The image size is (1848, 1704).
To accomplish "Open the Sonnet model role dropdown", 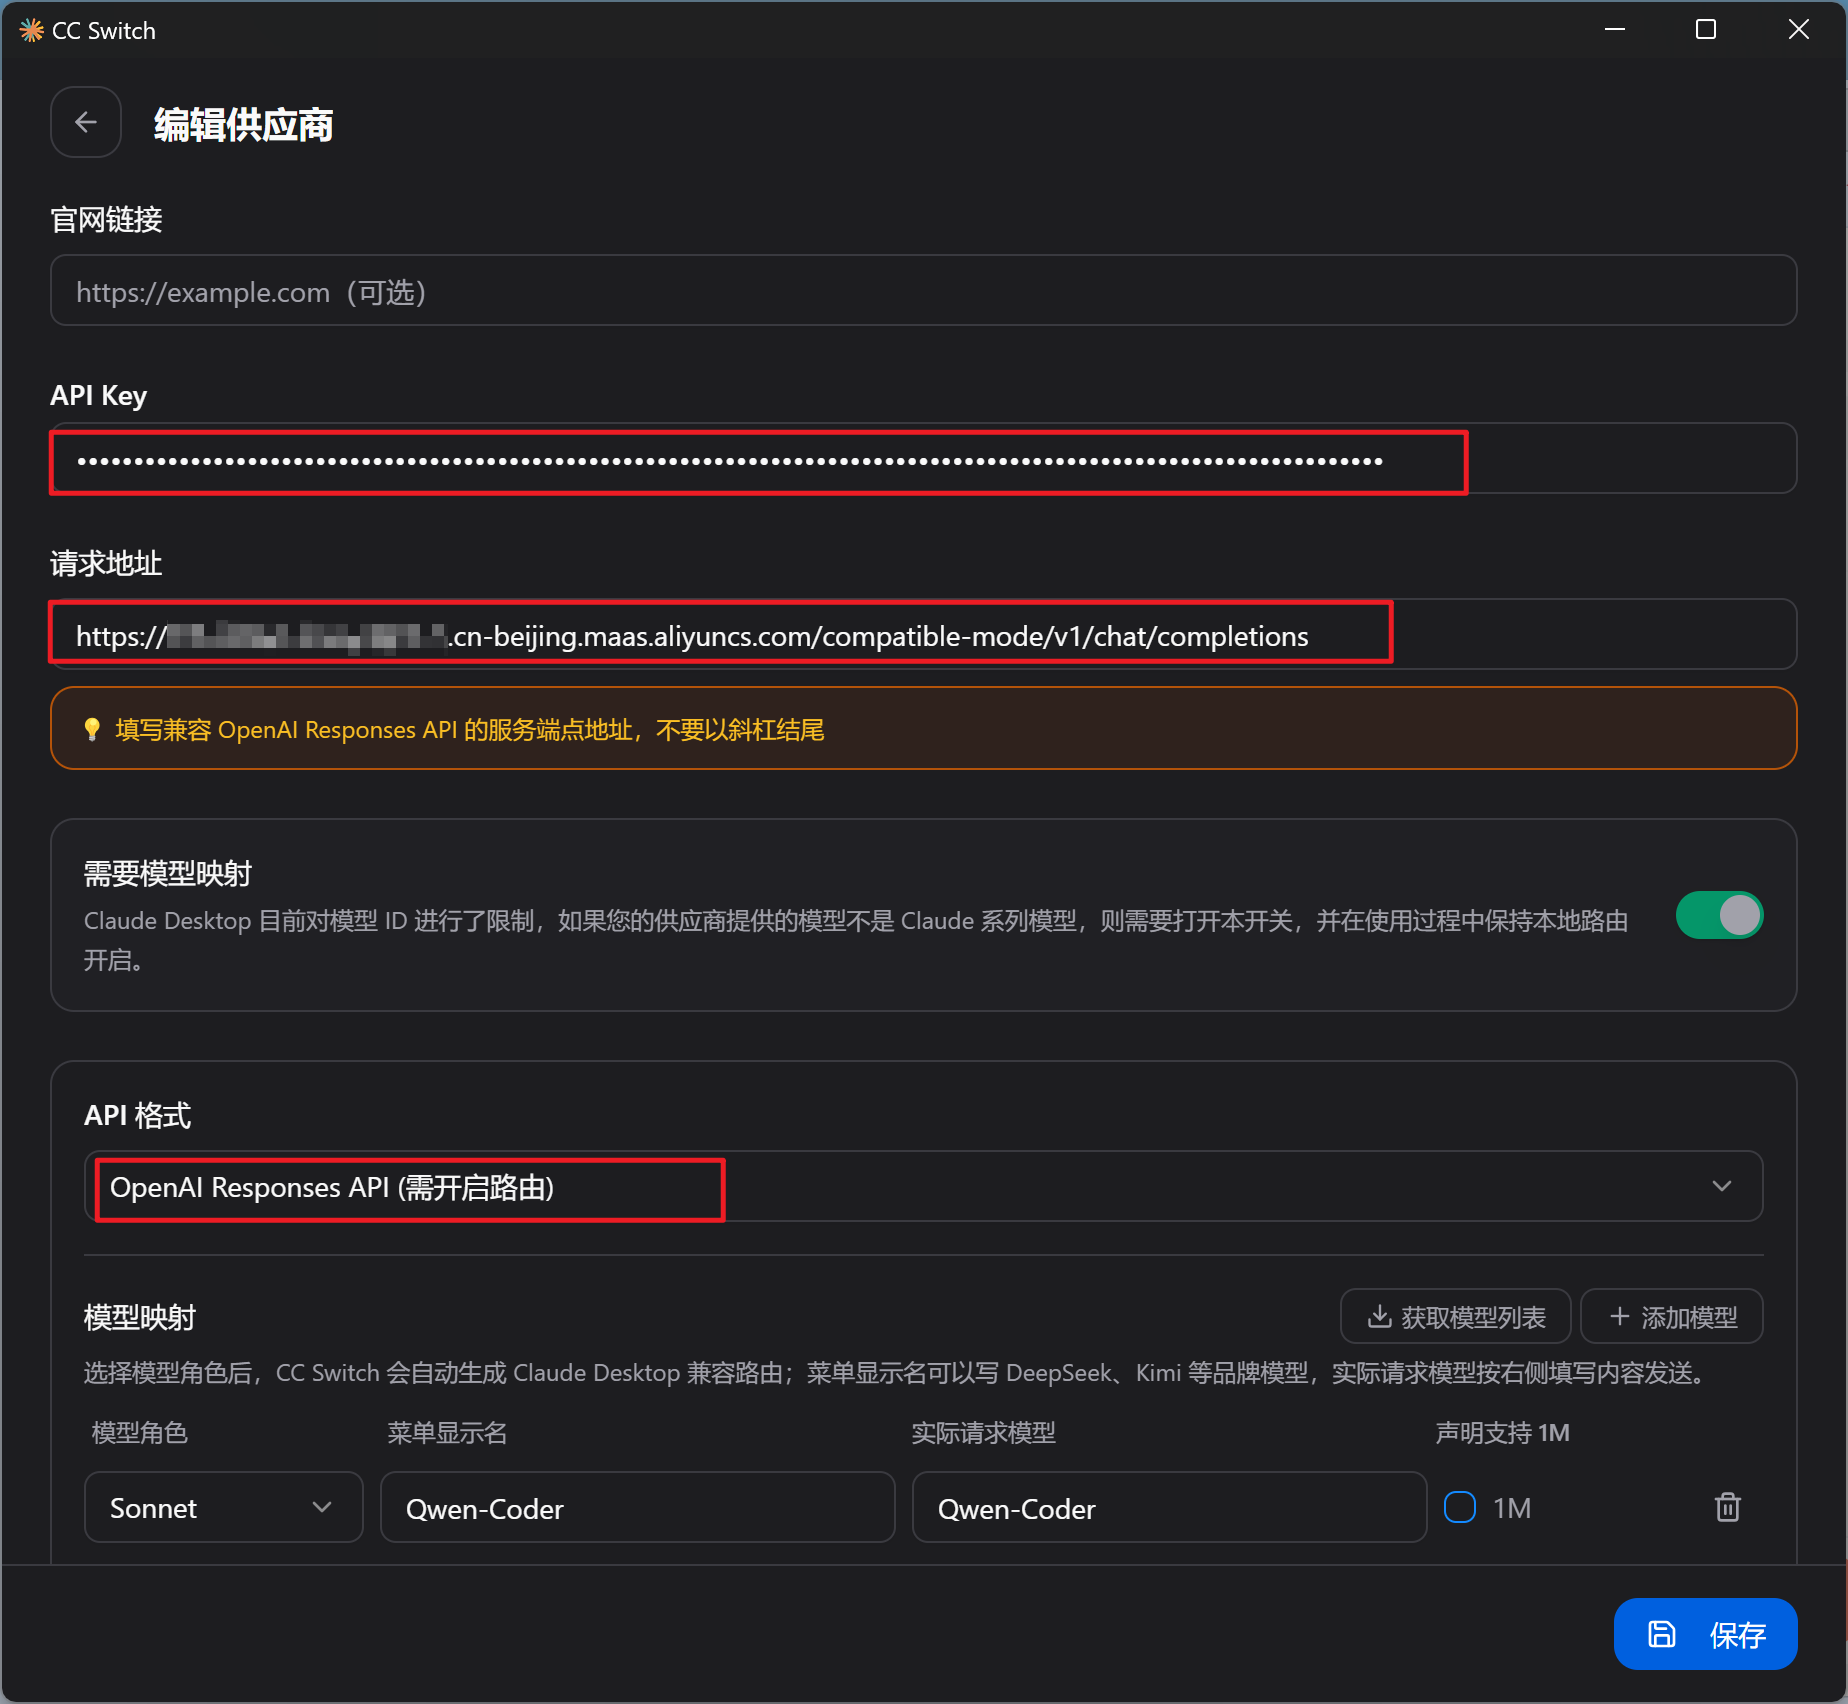I will (x=223, y=1507).
